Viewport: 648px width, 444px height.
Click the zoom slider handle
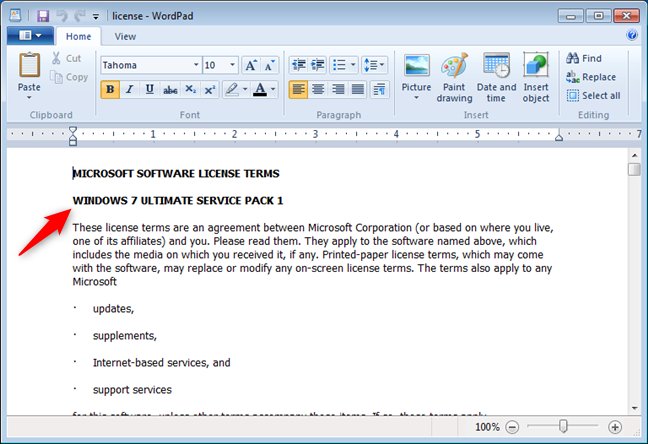coord(563,426)
